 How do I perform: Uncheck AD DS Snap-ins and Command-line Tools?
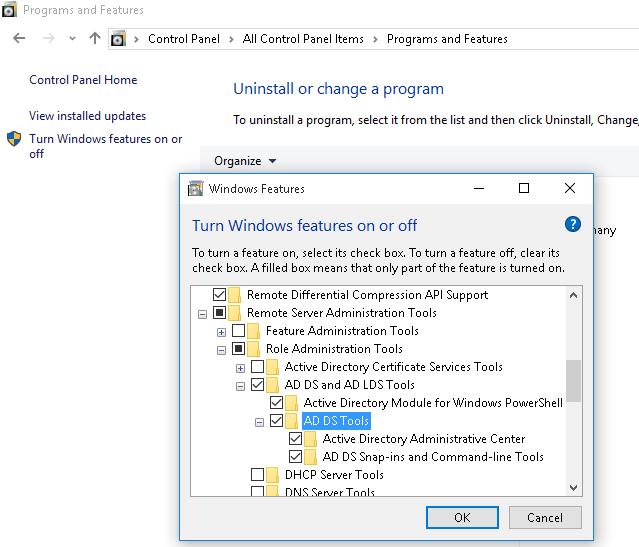click(295, 457)
